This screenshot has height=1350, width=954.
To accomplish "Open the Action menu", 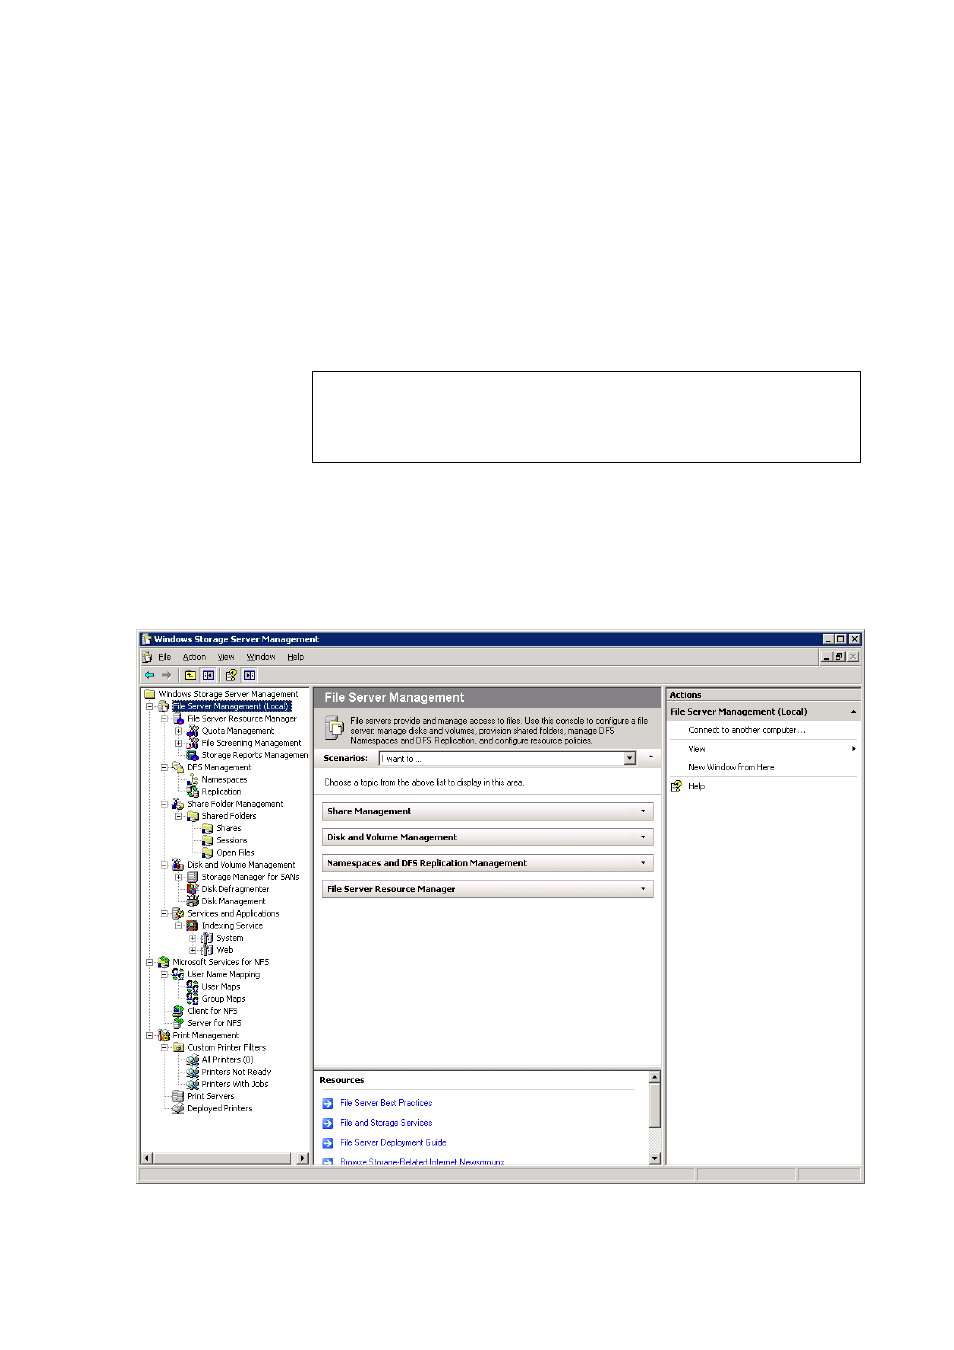I will click(x=194, y=657).
